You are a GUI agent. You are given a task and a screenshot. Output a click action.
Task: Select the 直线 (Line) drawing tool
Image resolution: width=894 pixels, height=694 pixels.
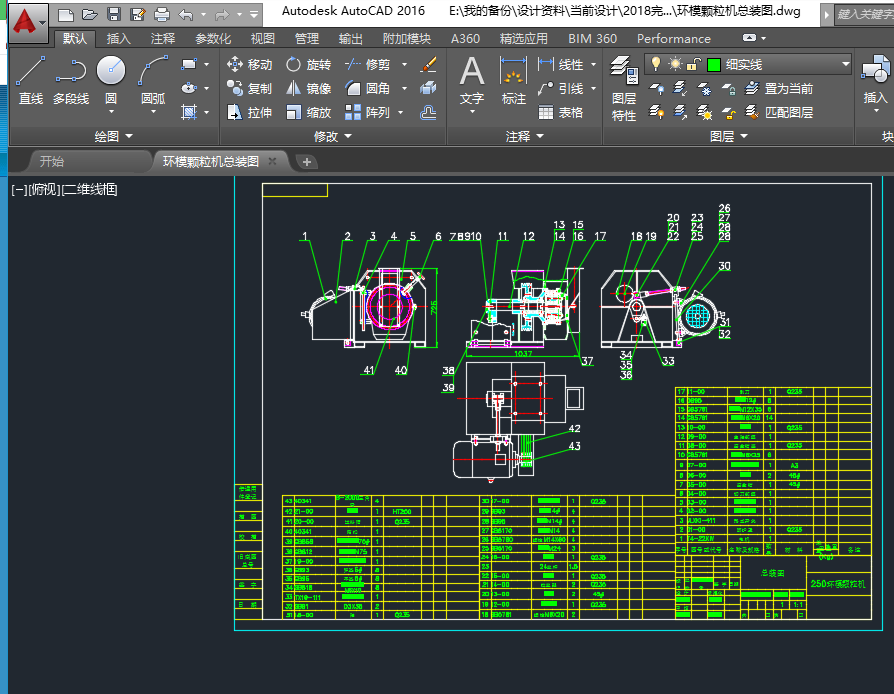point(30,80)
